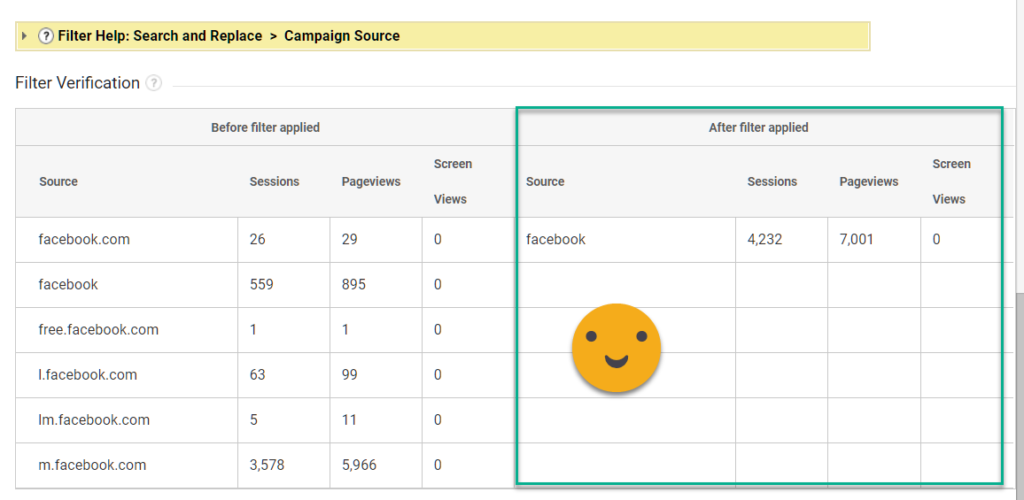Select the After filter applied header

(x=758, y=128)
